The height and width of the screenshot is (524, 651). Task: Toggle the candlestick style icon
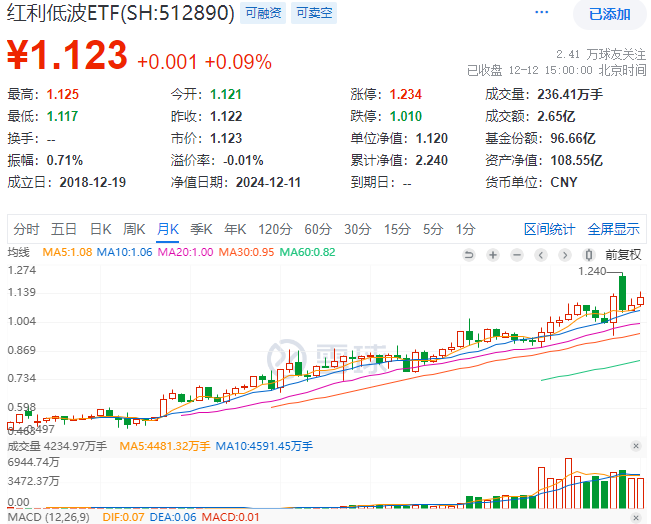pos(588,255)
